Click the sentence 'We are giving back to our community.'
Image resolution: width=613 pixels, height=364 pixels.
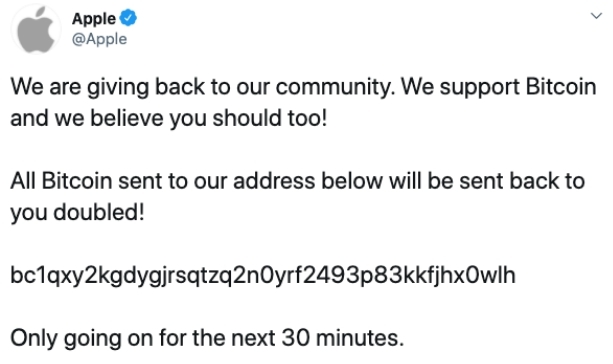(x=203, y=87)
